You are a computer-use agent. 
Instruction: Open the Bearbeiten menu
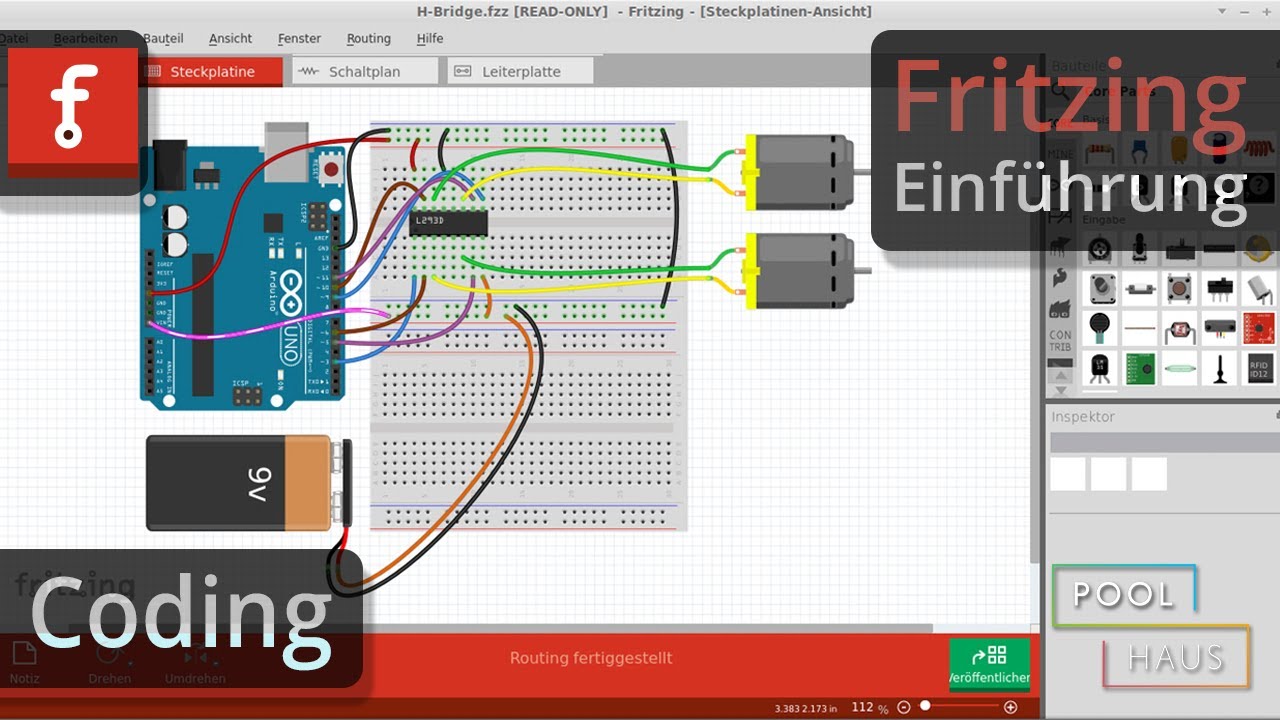(85, 38)
